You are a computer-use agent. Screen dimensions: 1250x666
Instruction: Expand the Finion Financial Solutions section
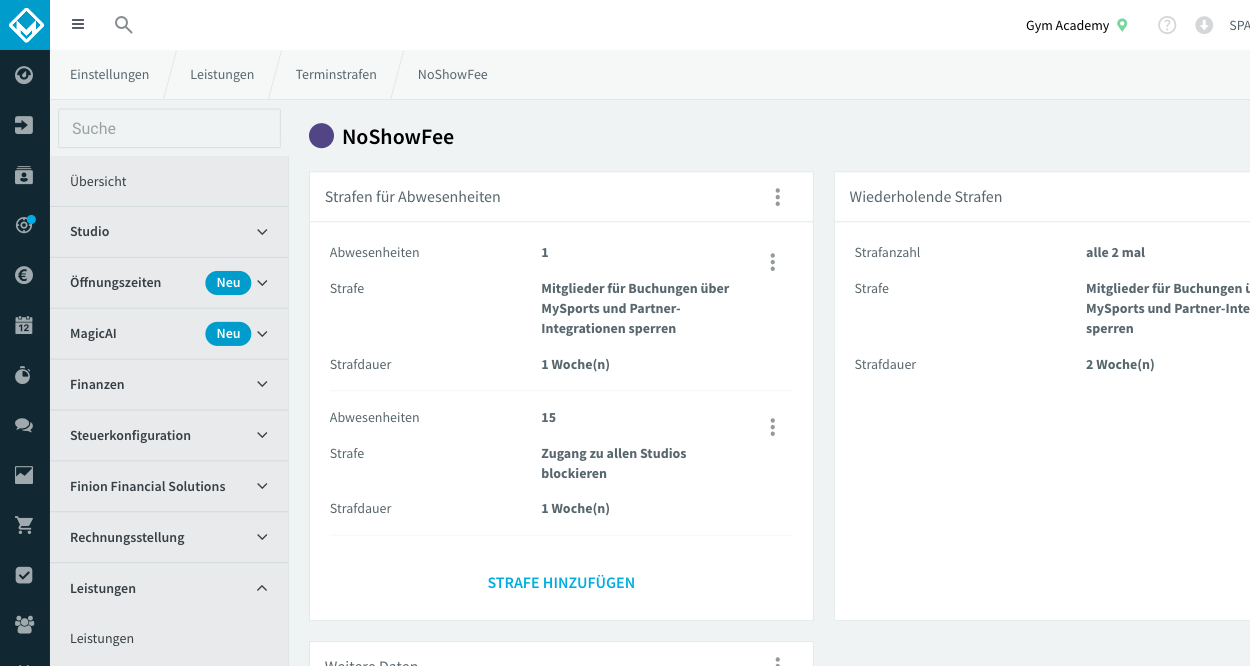pyautogui.click(x=170, y=487)
